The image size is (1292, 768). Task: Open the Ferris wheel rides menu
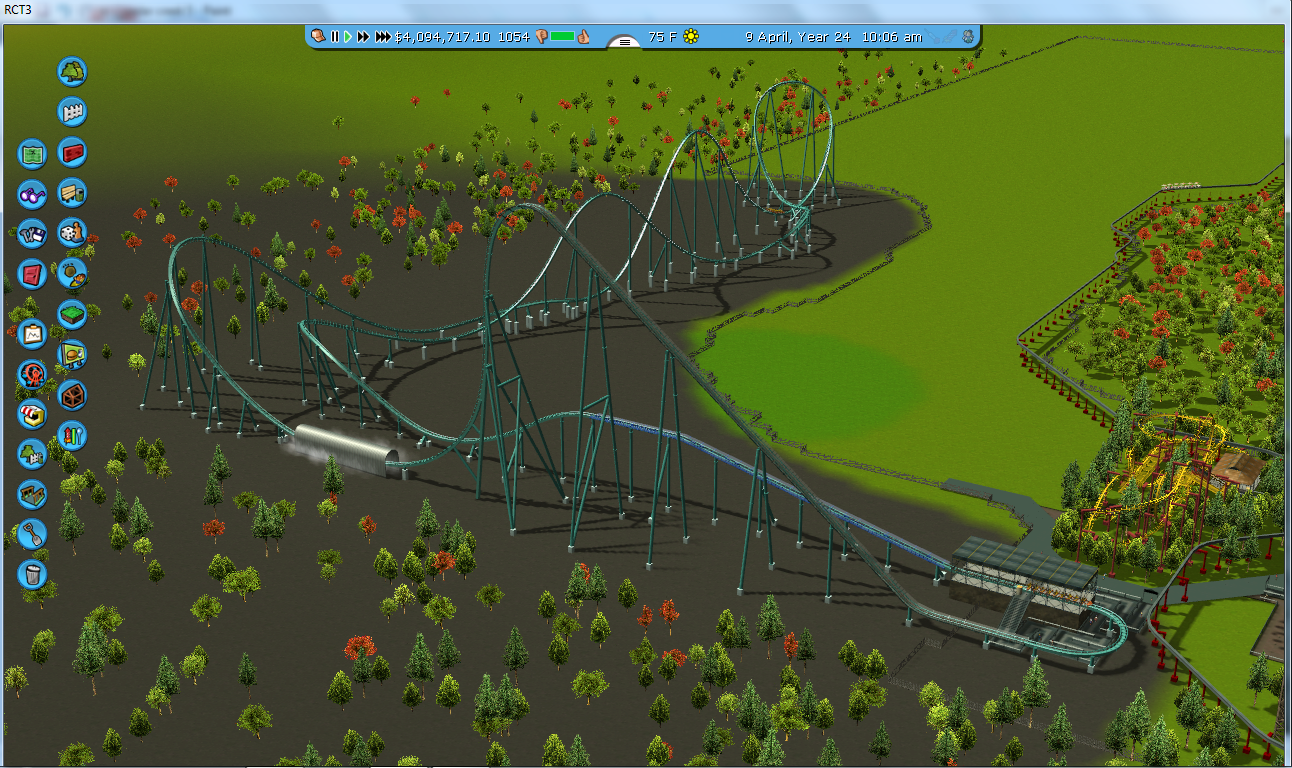point(33,374)
